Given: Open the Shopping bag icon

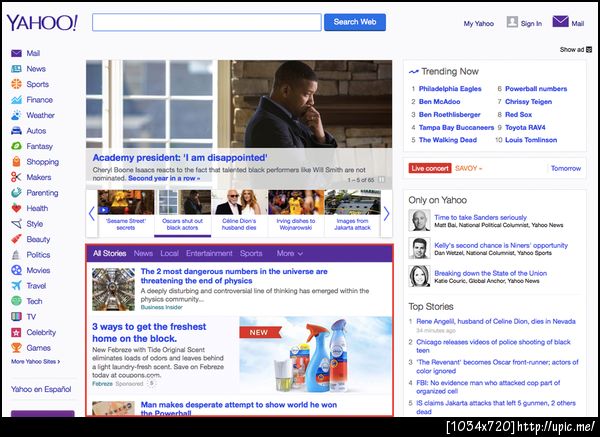Looking at the screenshot, I should 16,161.
